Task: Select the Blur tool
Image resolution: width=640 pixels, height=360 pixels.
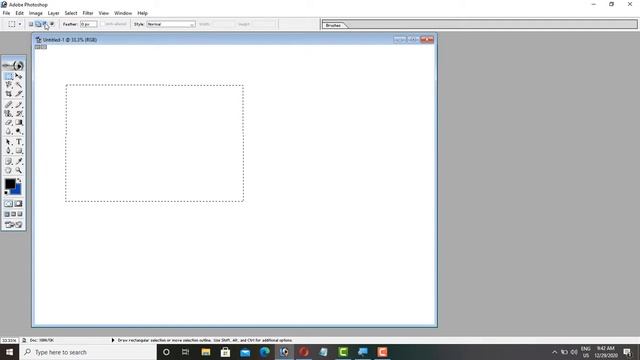Action: pos(9,131)
